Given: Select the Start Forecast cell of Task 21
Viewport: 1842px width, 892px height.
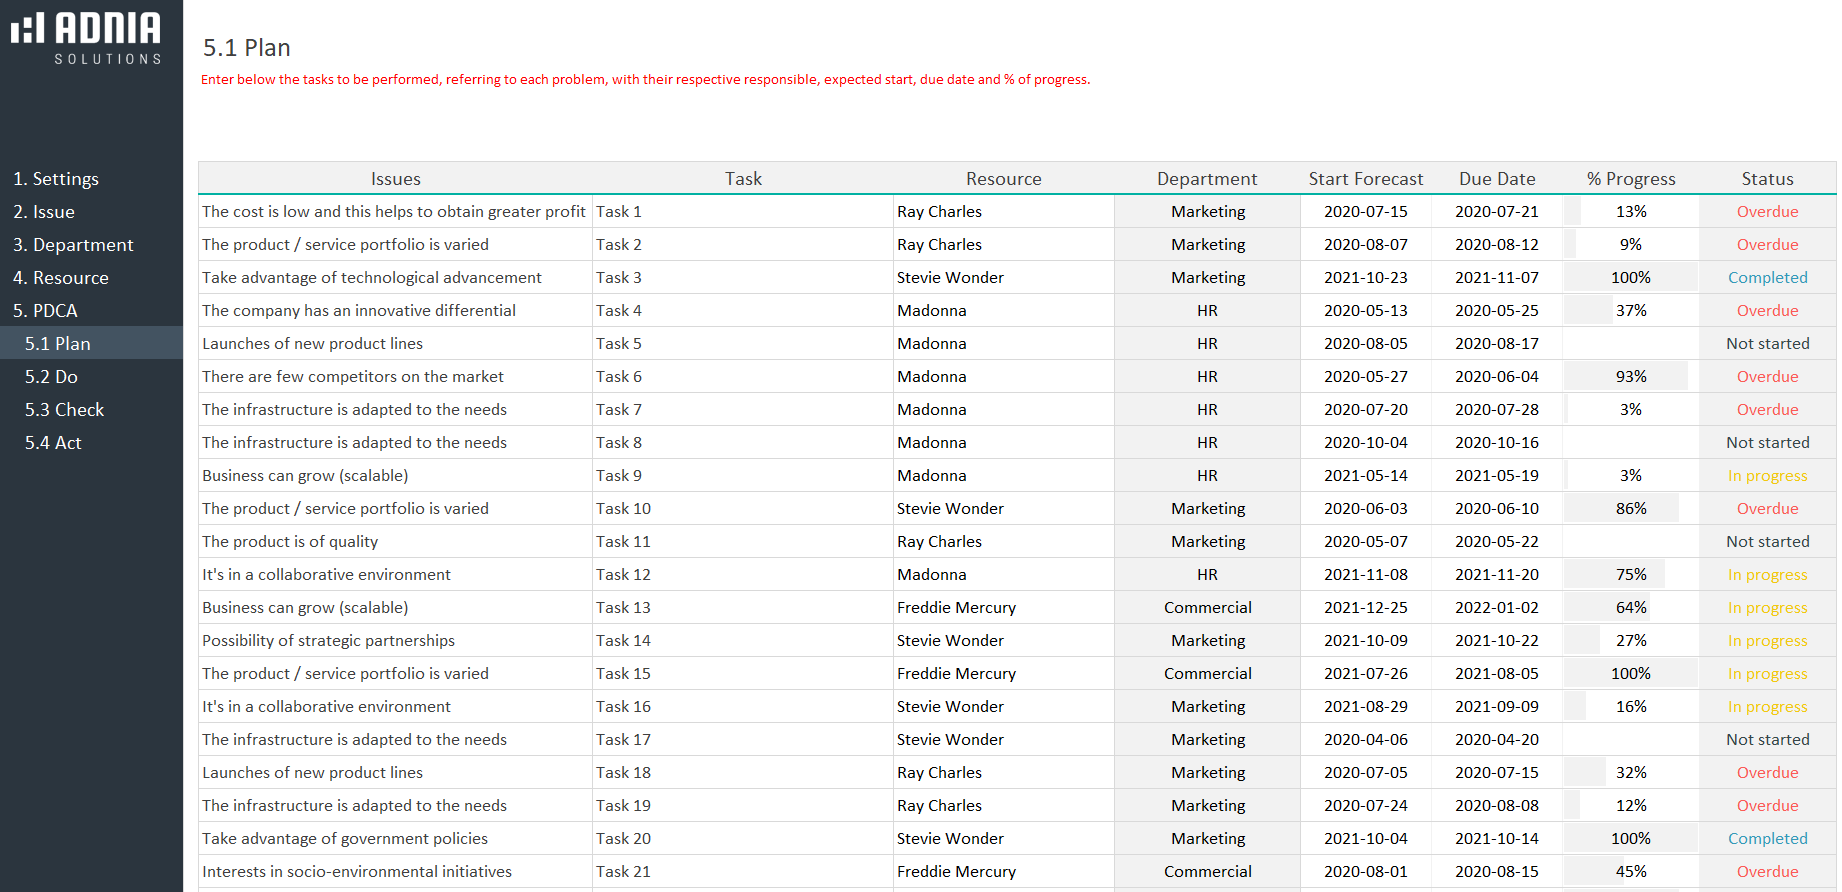Looking at the screenshot, I should 1365,872.
